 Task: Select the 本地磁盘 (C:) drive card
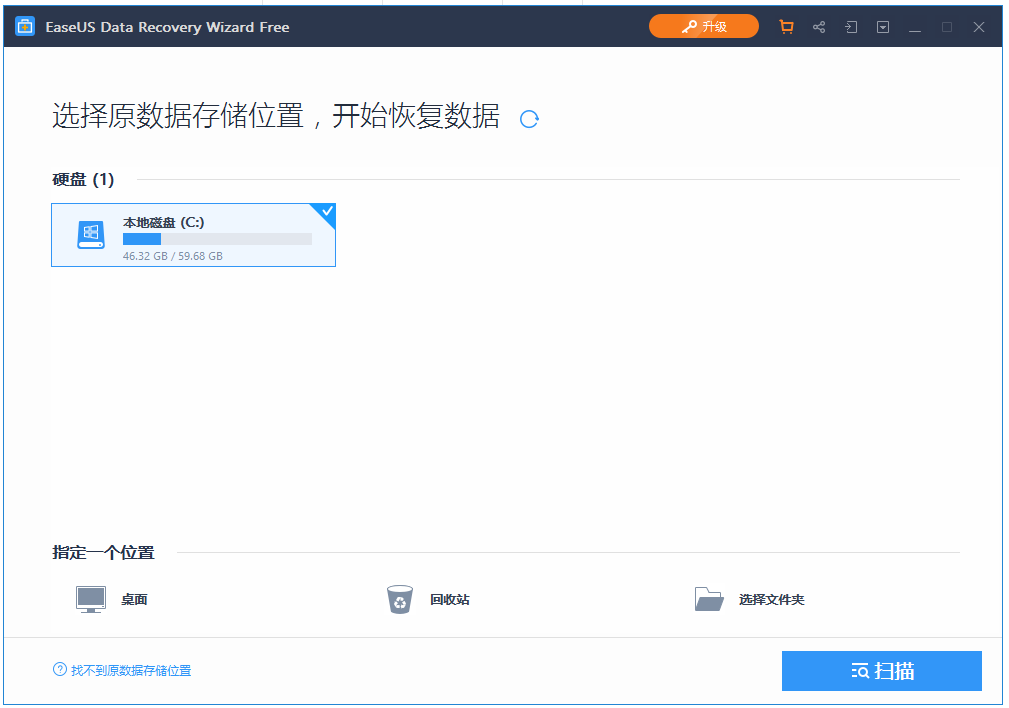pyautogui.click(x=193, y=235)
